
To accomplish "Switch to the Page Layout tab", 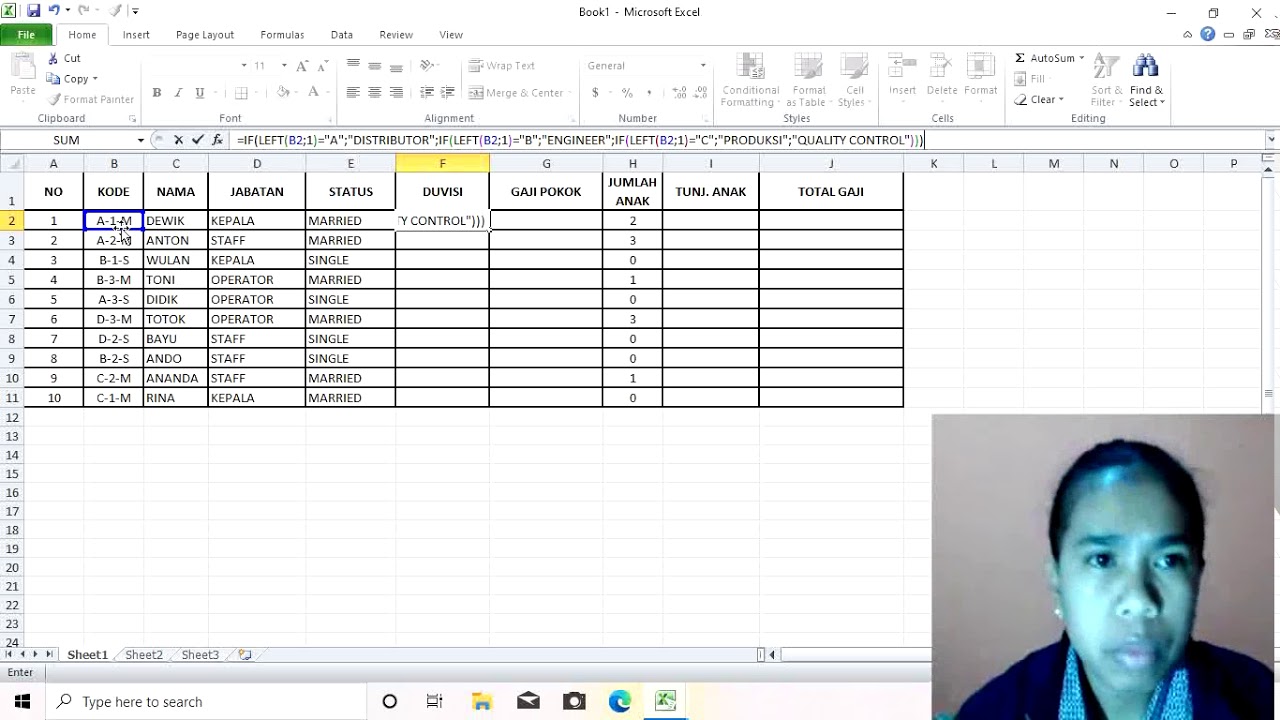I will [x=205, y=35].
